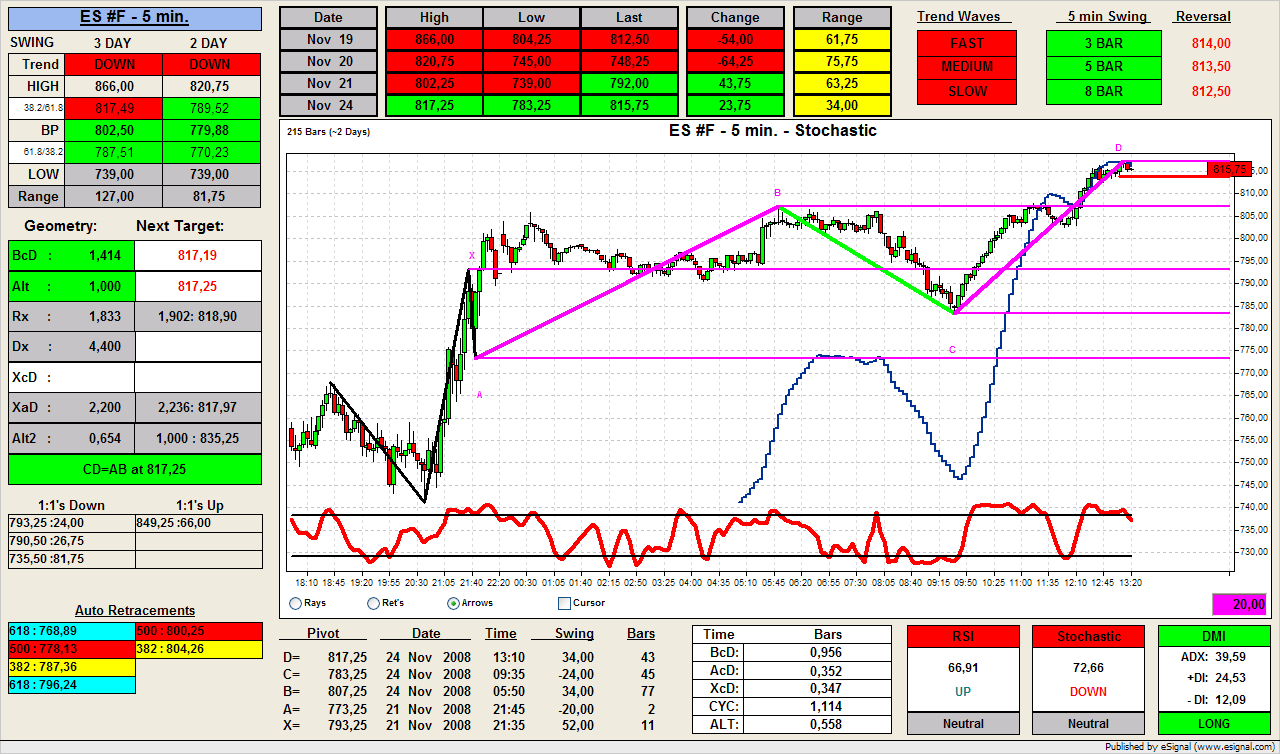Select the Rays radio button
Screen dimensions: 1280x754
[x=295, y=603]
